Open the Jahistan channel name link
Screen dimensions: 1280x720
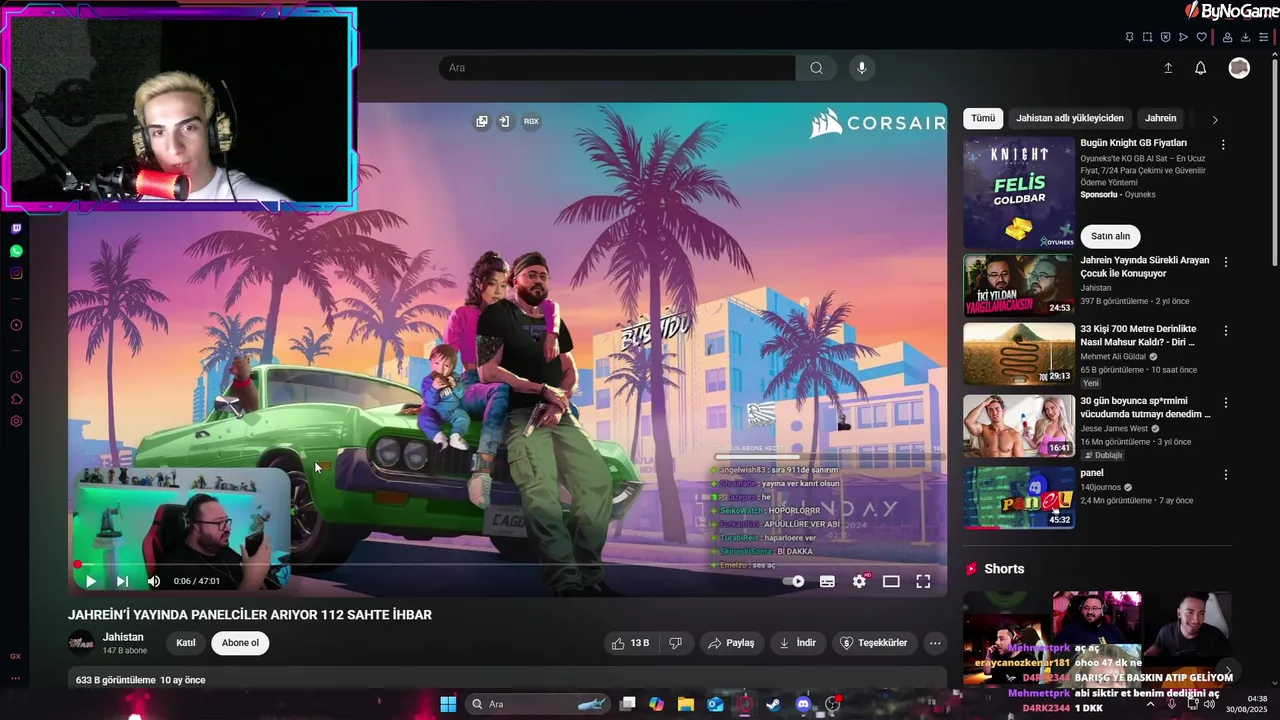pos(123,637)
